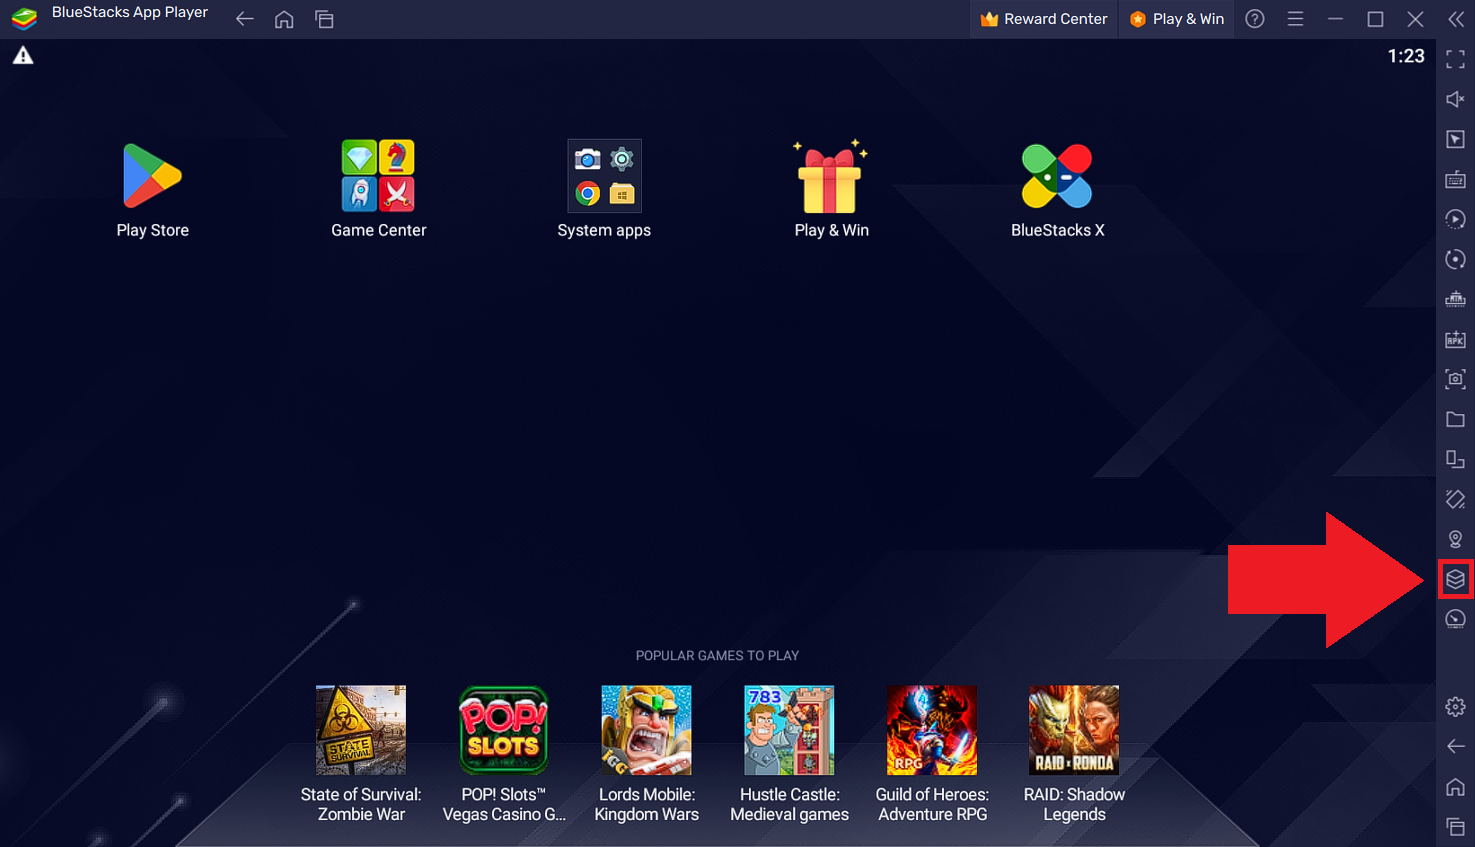Open the Install APK sidebar tool
The image size is (1475, 847).
(1455, 339)
